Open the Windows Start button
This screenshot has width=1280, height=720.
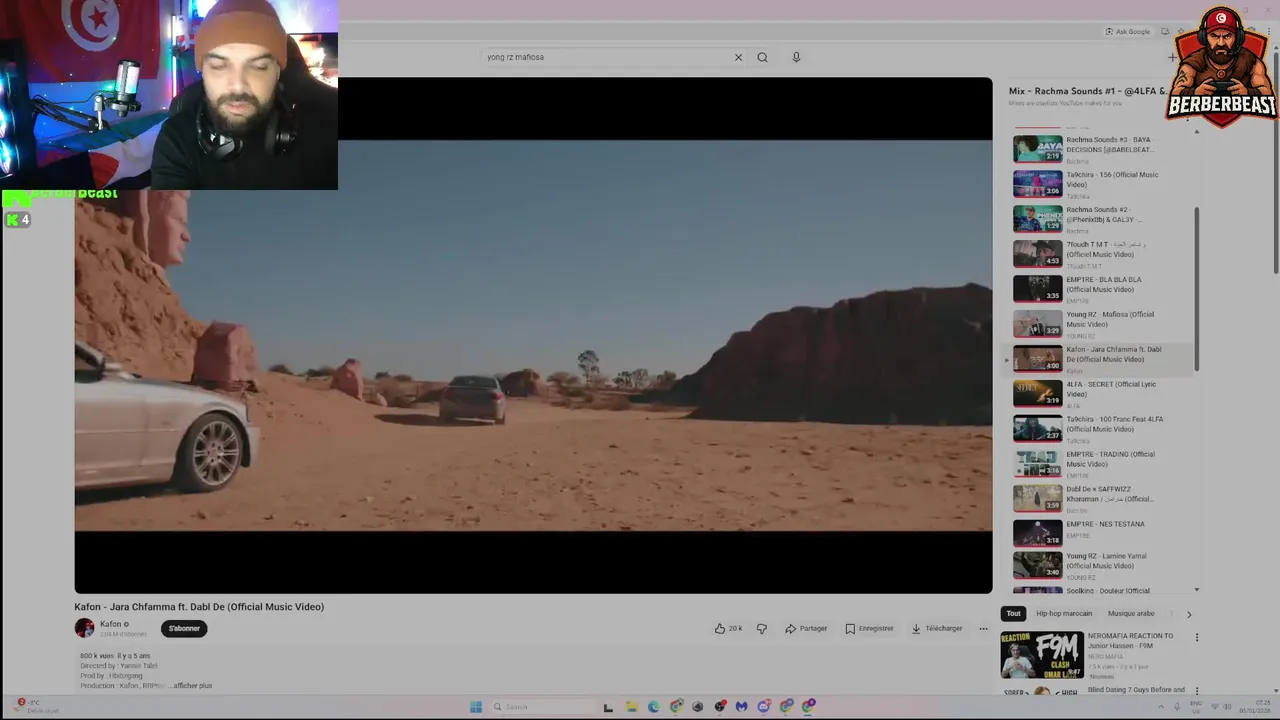click(x=476, y=707)
